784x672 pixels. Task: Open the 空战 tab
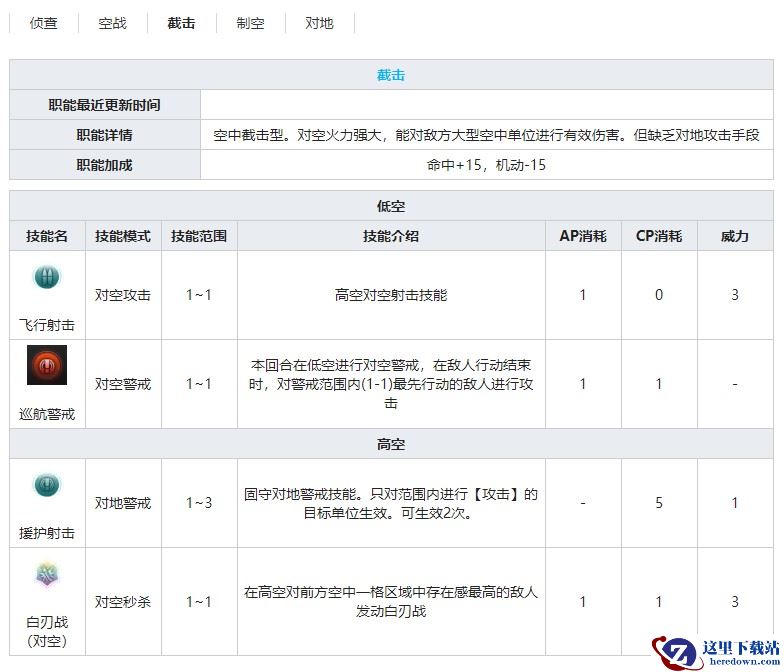(x=113, y=23)
